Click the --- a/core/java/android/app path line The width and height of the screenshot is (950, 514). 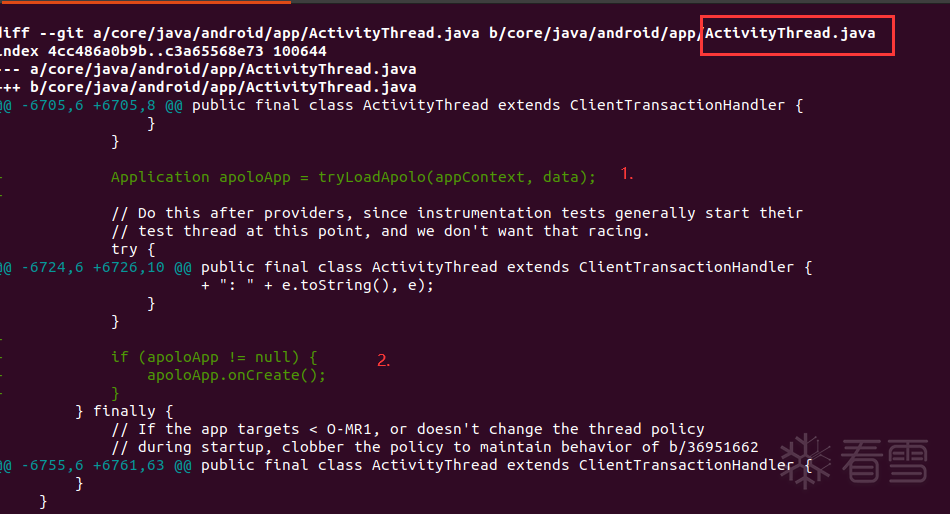pos(208,69)
